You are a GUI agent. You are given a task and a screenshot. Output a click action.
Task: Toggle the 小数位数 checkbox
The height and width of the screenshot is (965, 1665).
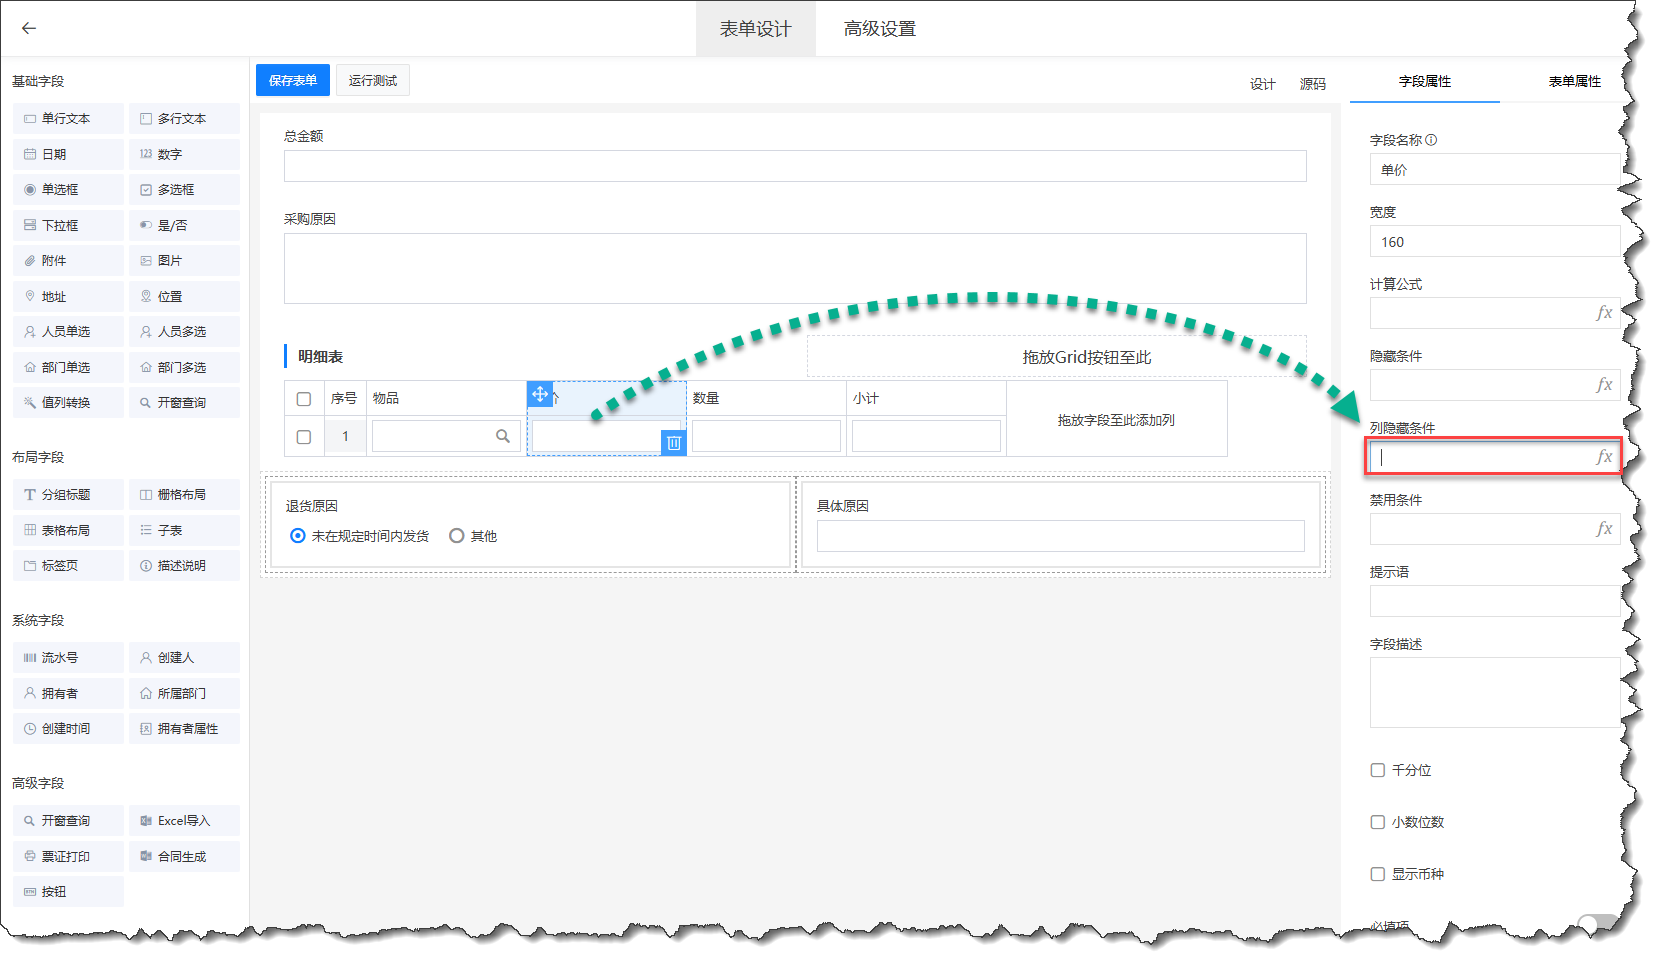[x=1378, y=822]
